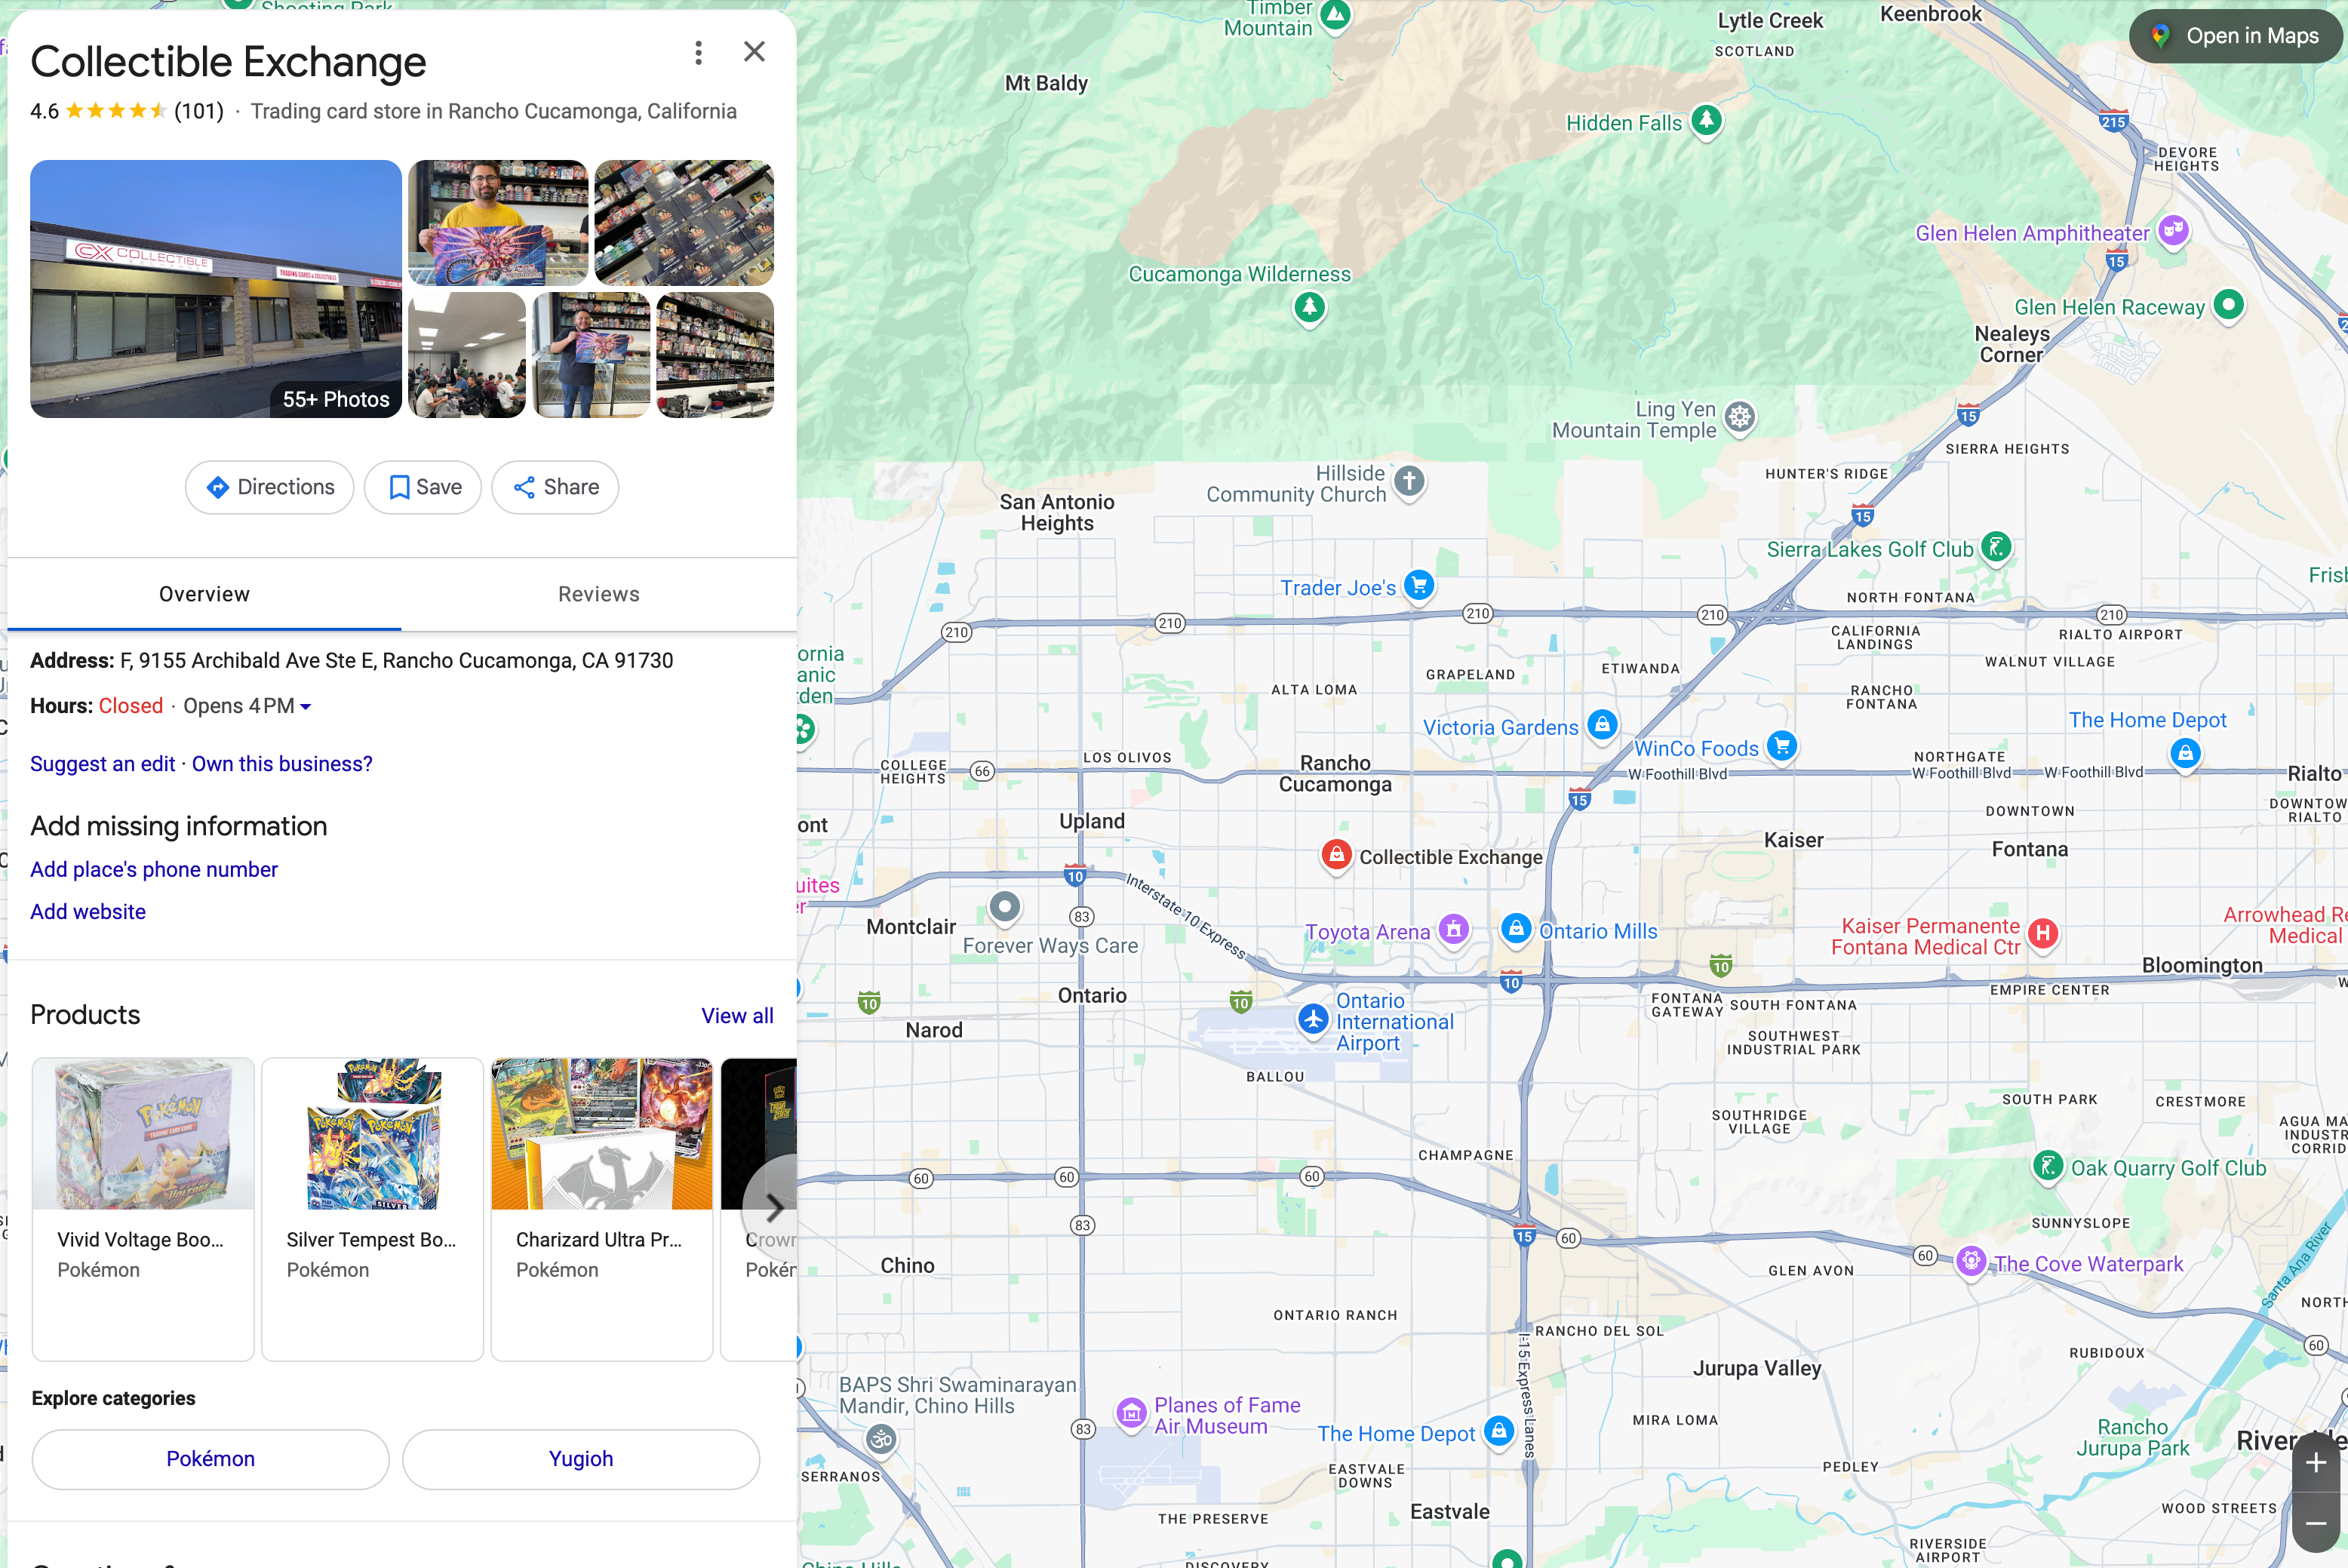2348x1568 pixels.
Task: Select the Pokémon category chip
Action: [210, 1458]
